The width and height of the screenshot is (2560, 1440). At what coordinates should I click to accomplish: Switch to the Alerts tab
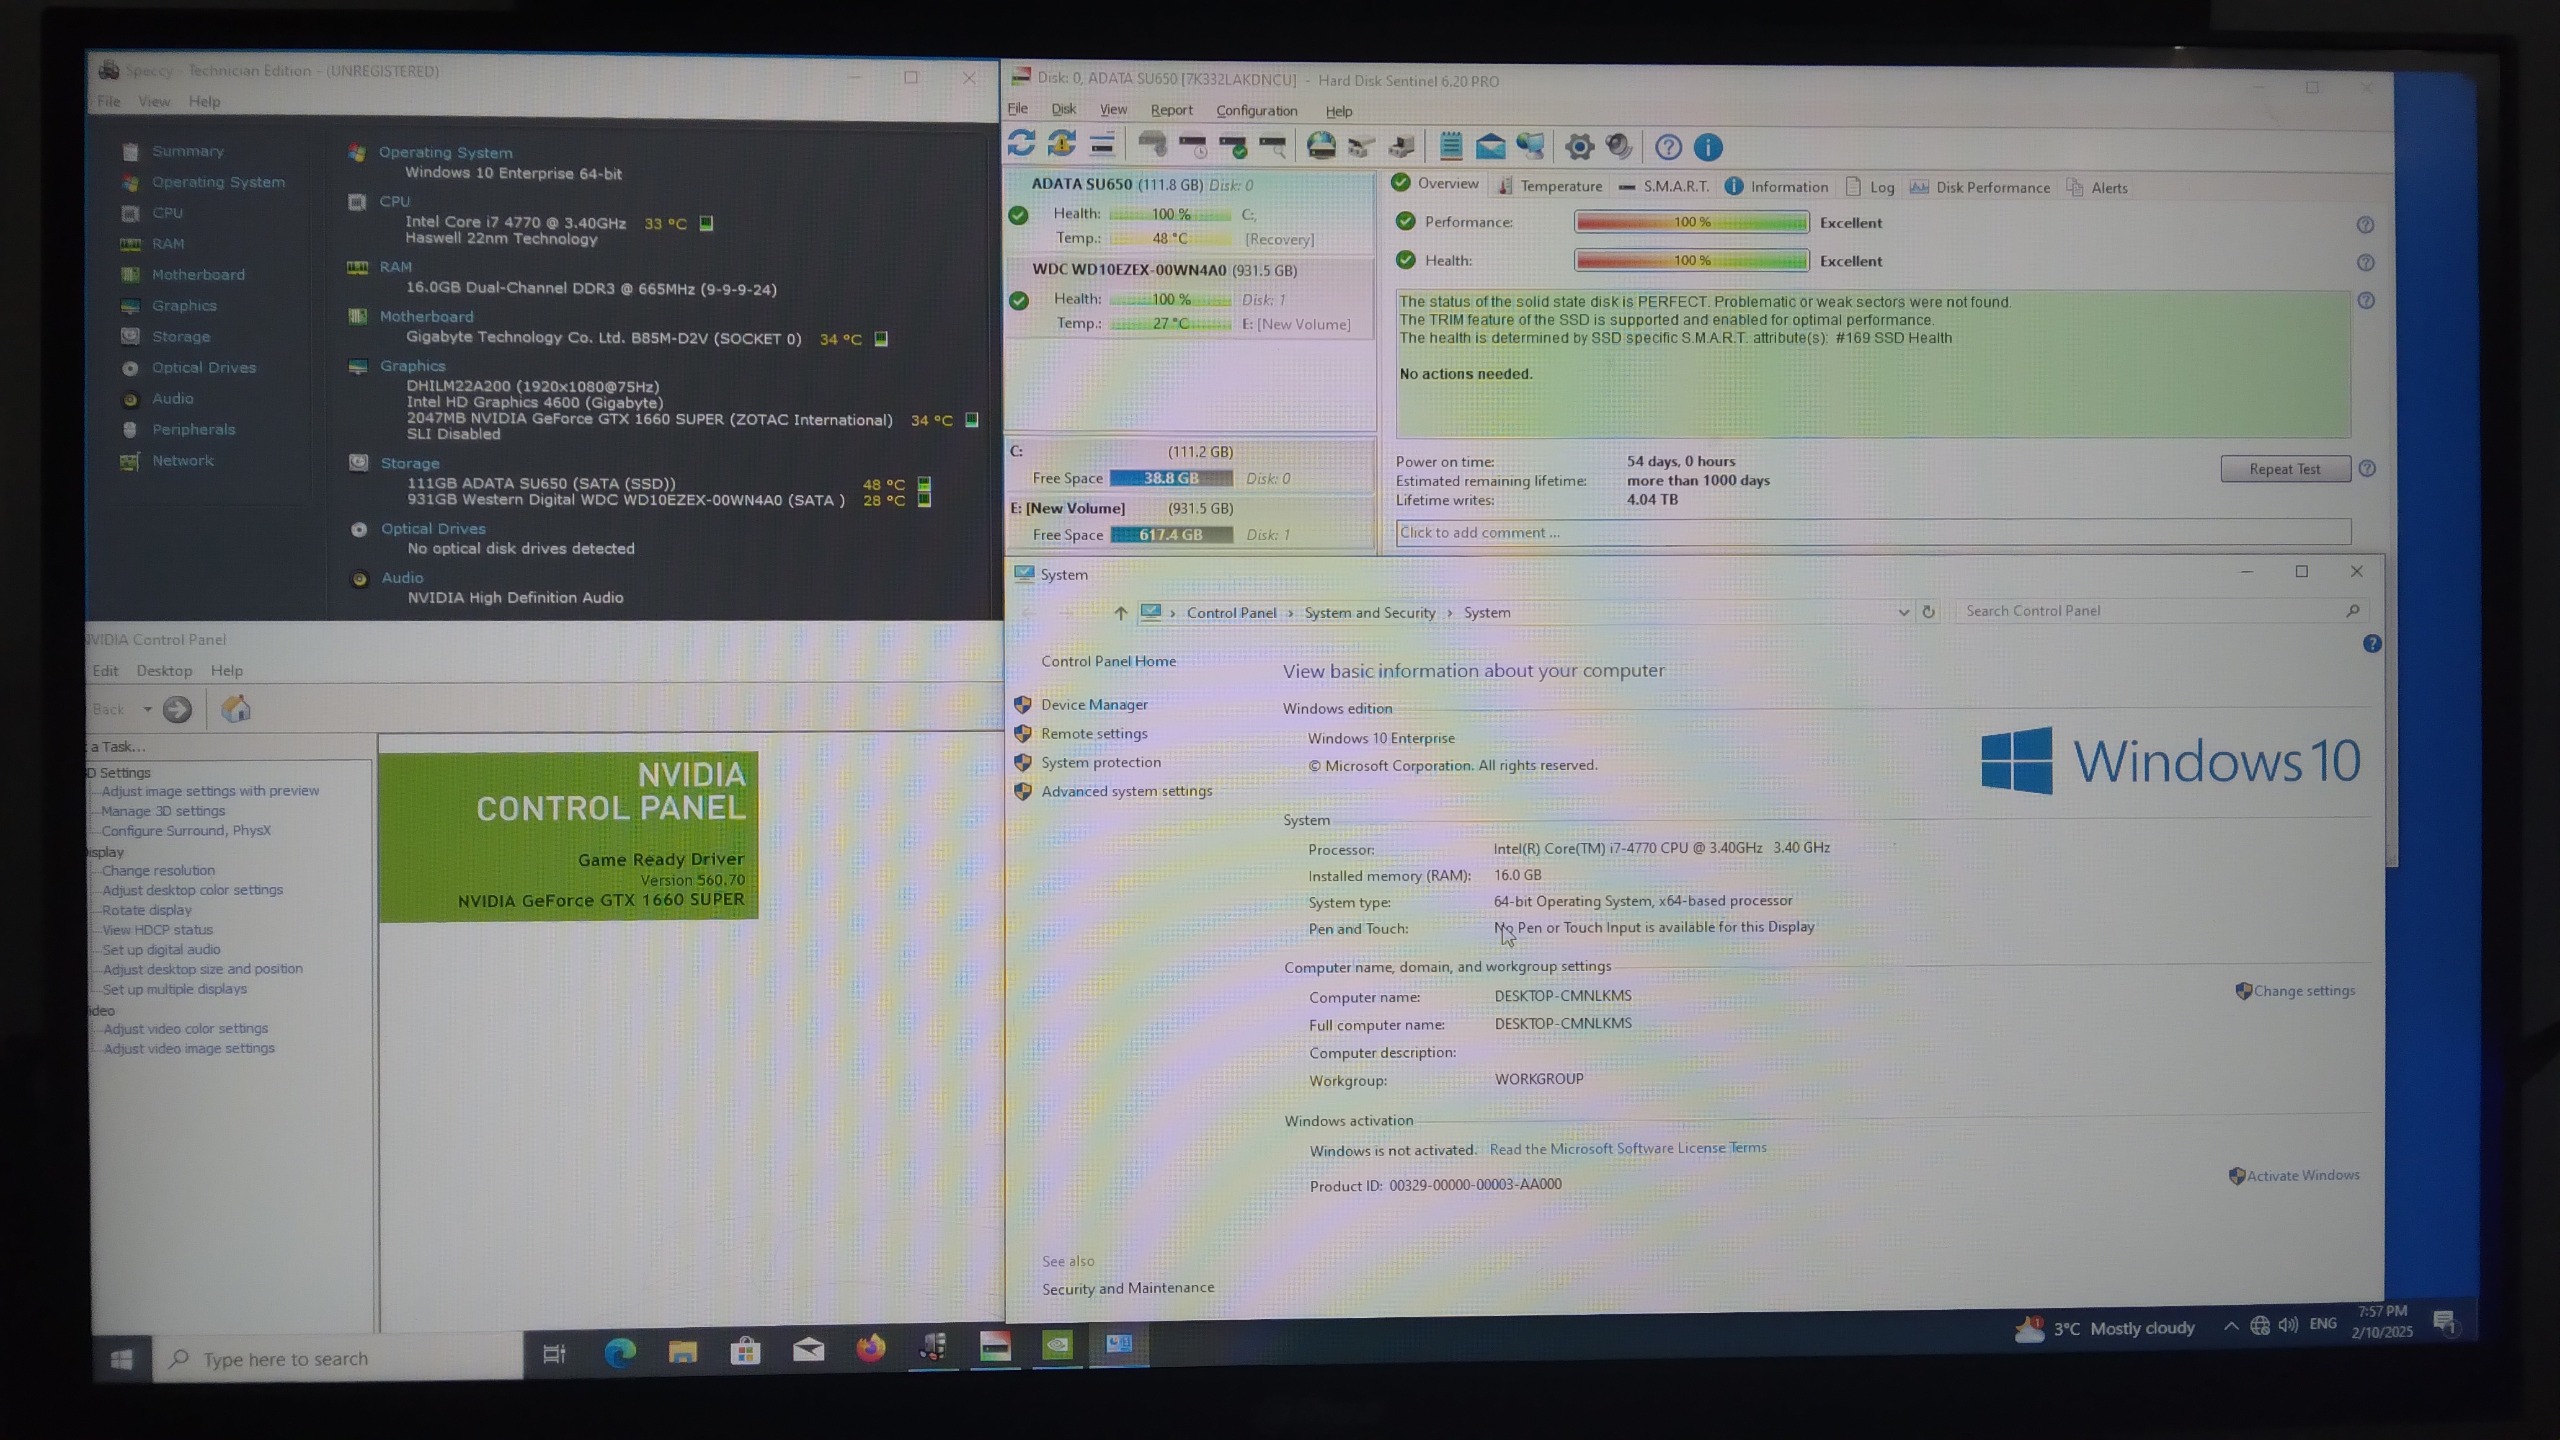(2097, 188)
